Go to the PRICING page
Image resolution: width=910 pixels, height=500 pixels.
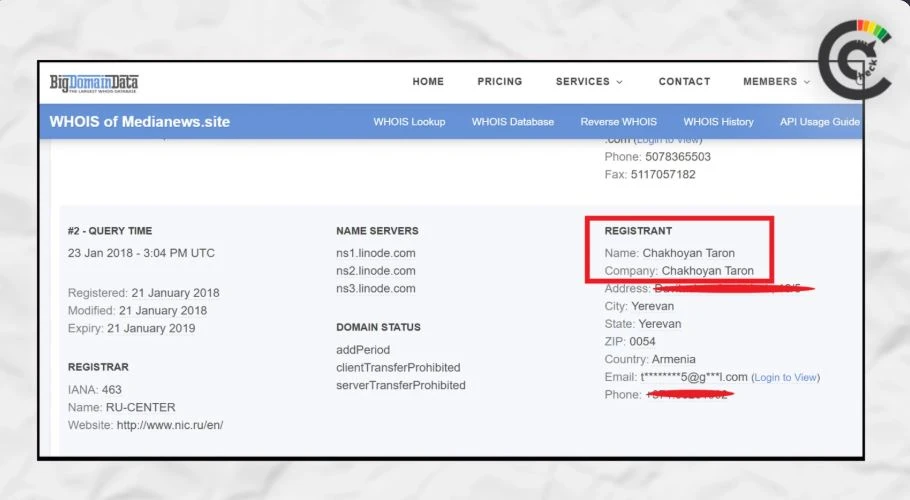[500, 82]
